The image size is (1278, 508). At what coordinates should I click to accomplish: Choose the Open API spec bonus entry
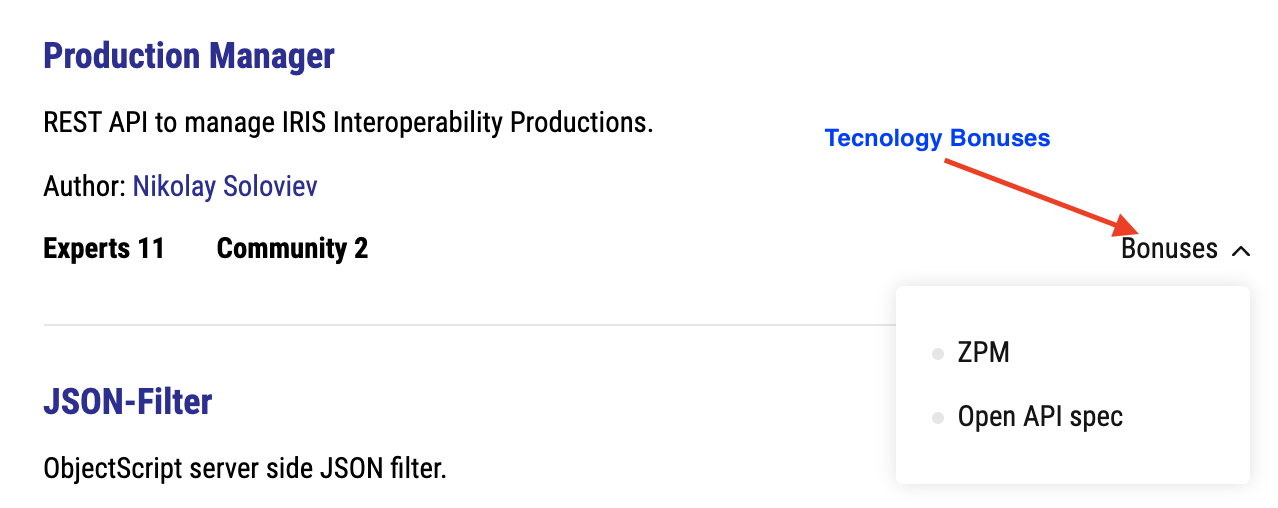click(1040, 417)
